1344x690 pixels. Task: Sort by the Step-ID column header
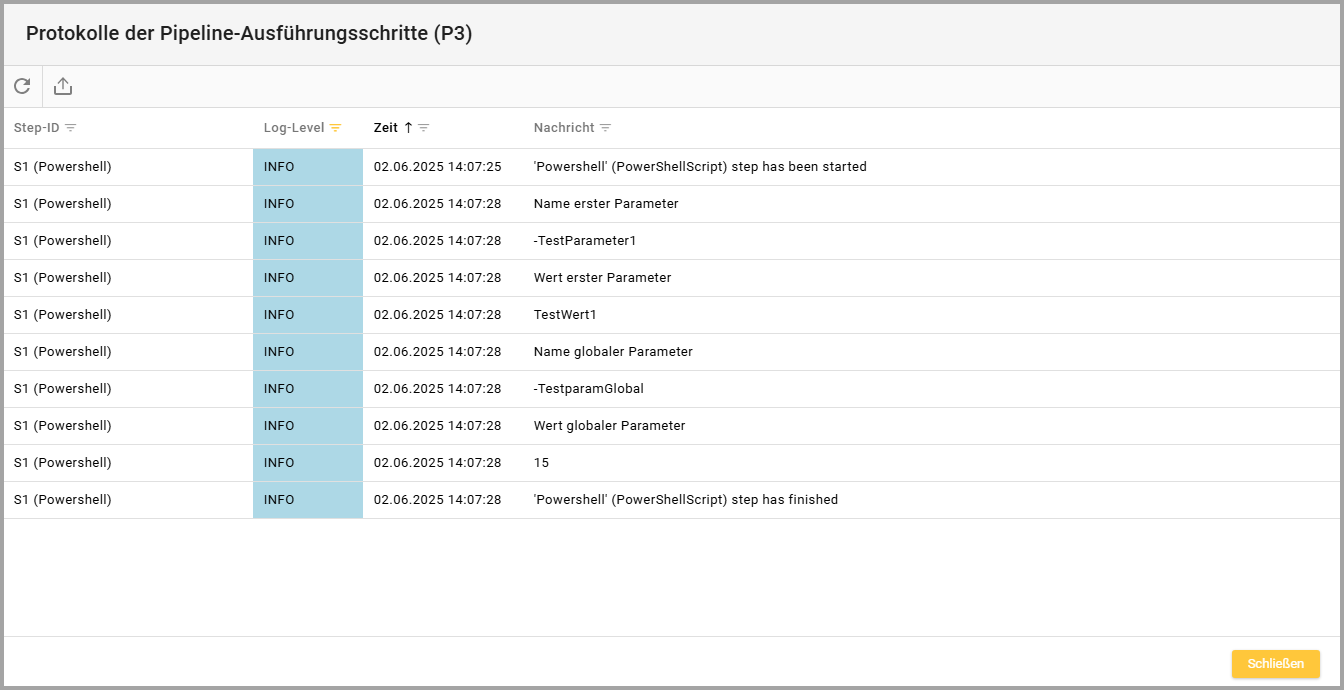[x=36, y=128]
